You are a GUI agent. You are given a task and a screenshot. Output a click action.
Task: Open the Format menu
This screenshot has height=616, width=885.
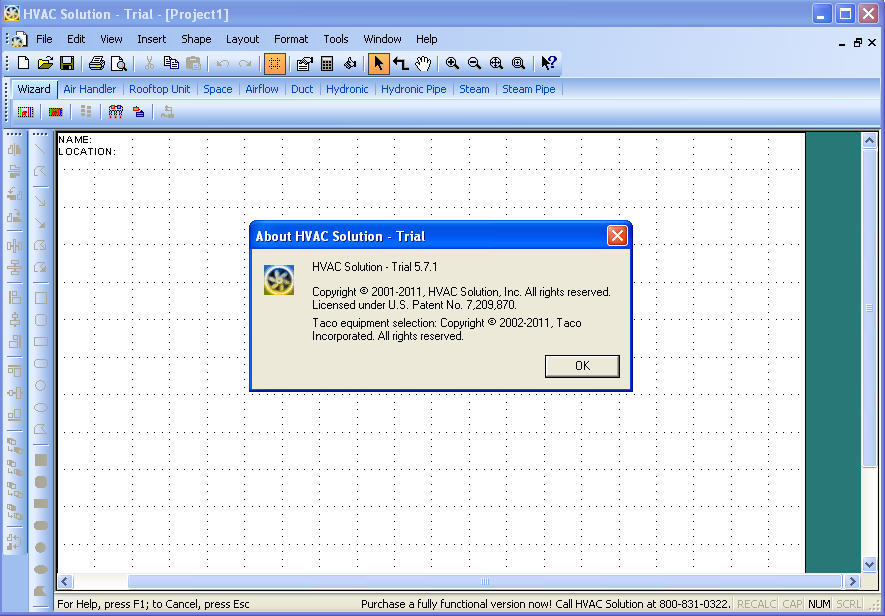tap(291, 39)
